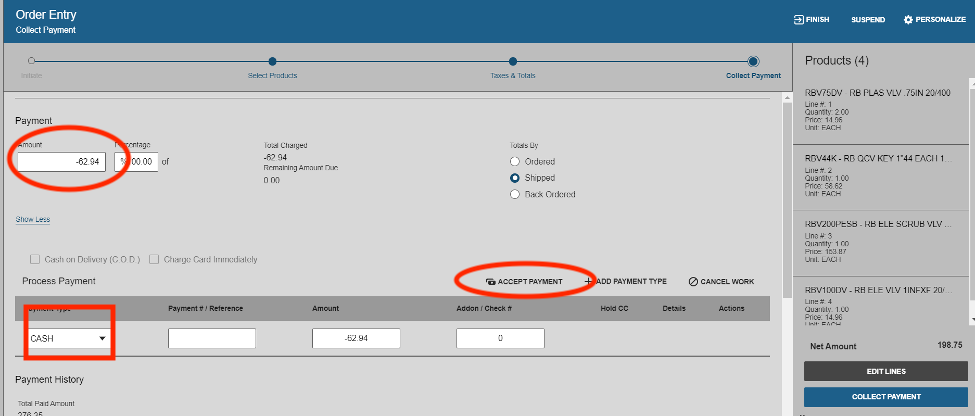The height and width of the screenshot is (416, 977).
Task: Enable Cash on Delivery checkbox
Action: tap(35, 259)
